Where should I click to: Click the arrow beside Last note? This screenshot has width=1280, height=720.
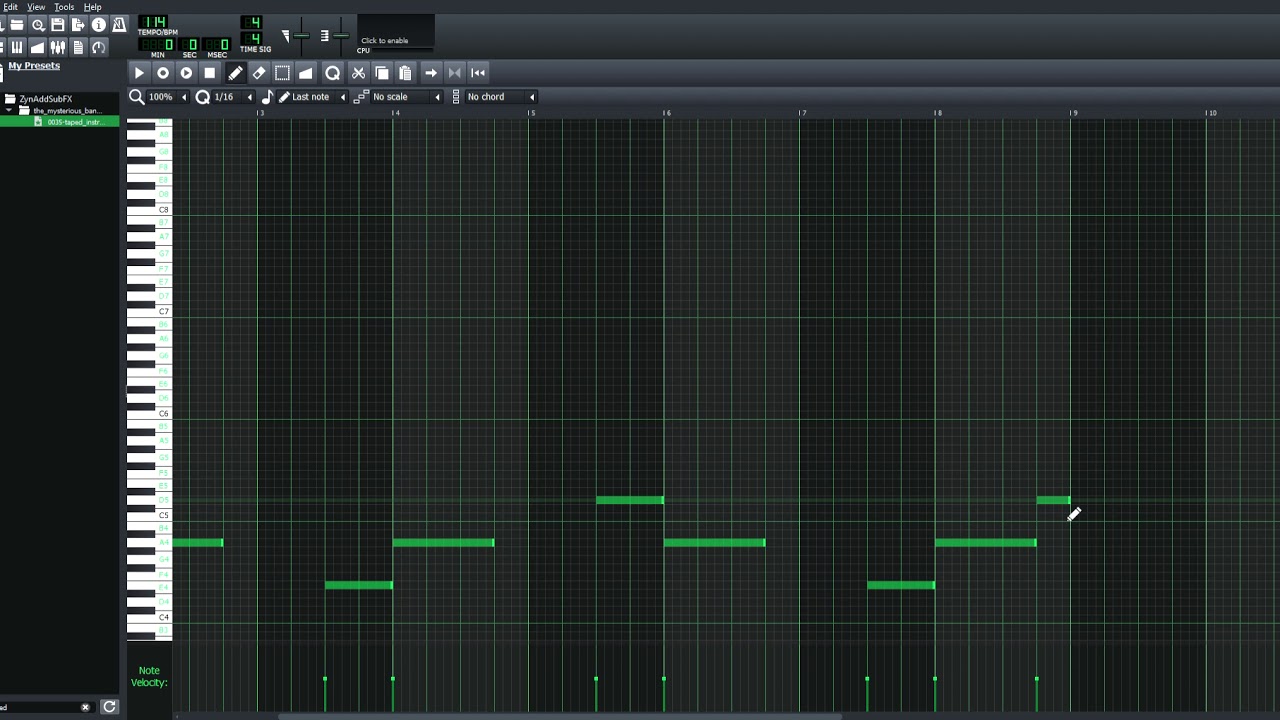pyautogui.click(x=343, y=97)
